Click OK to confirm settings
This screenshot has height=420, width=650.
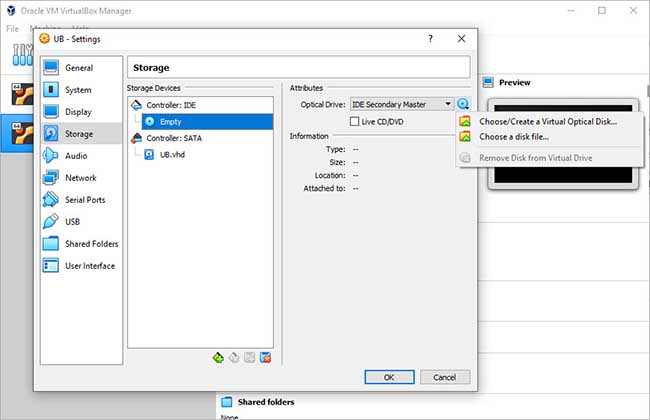point(389,377)
